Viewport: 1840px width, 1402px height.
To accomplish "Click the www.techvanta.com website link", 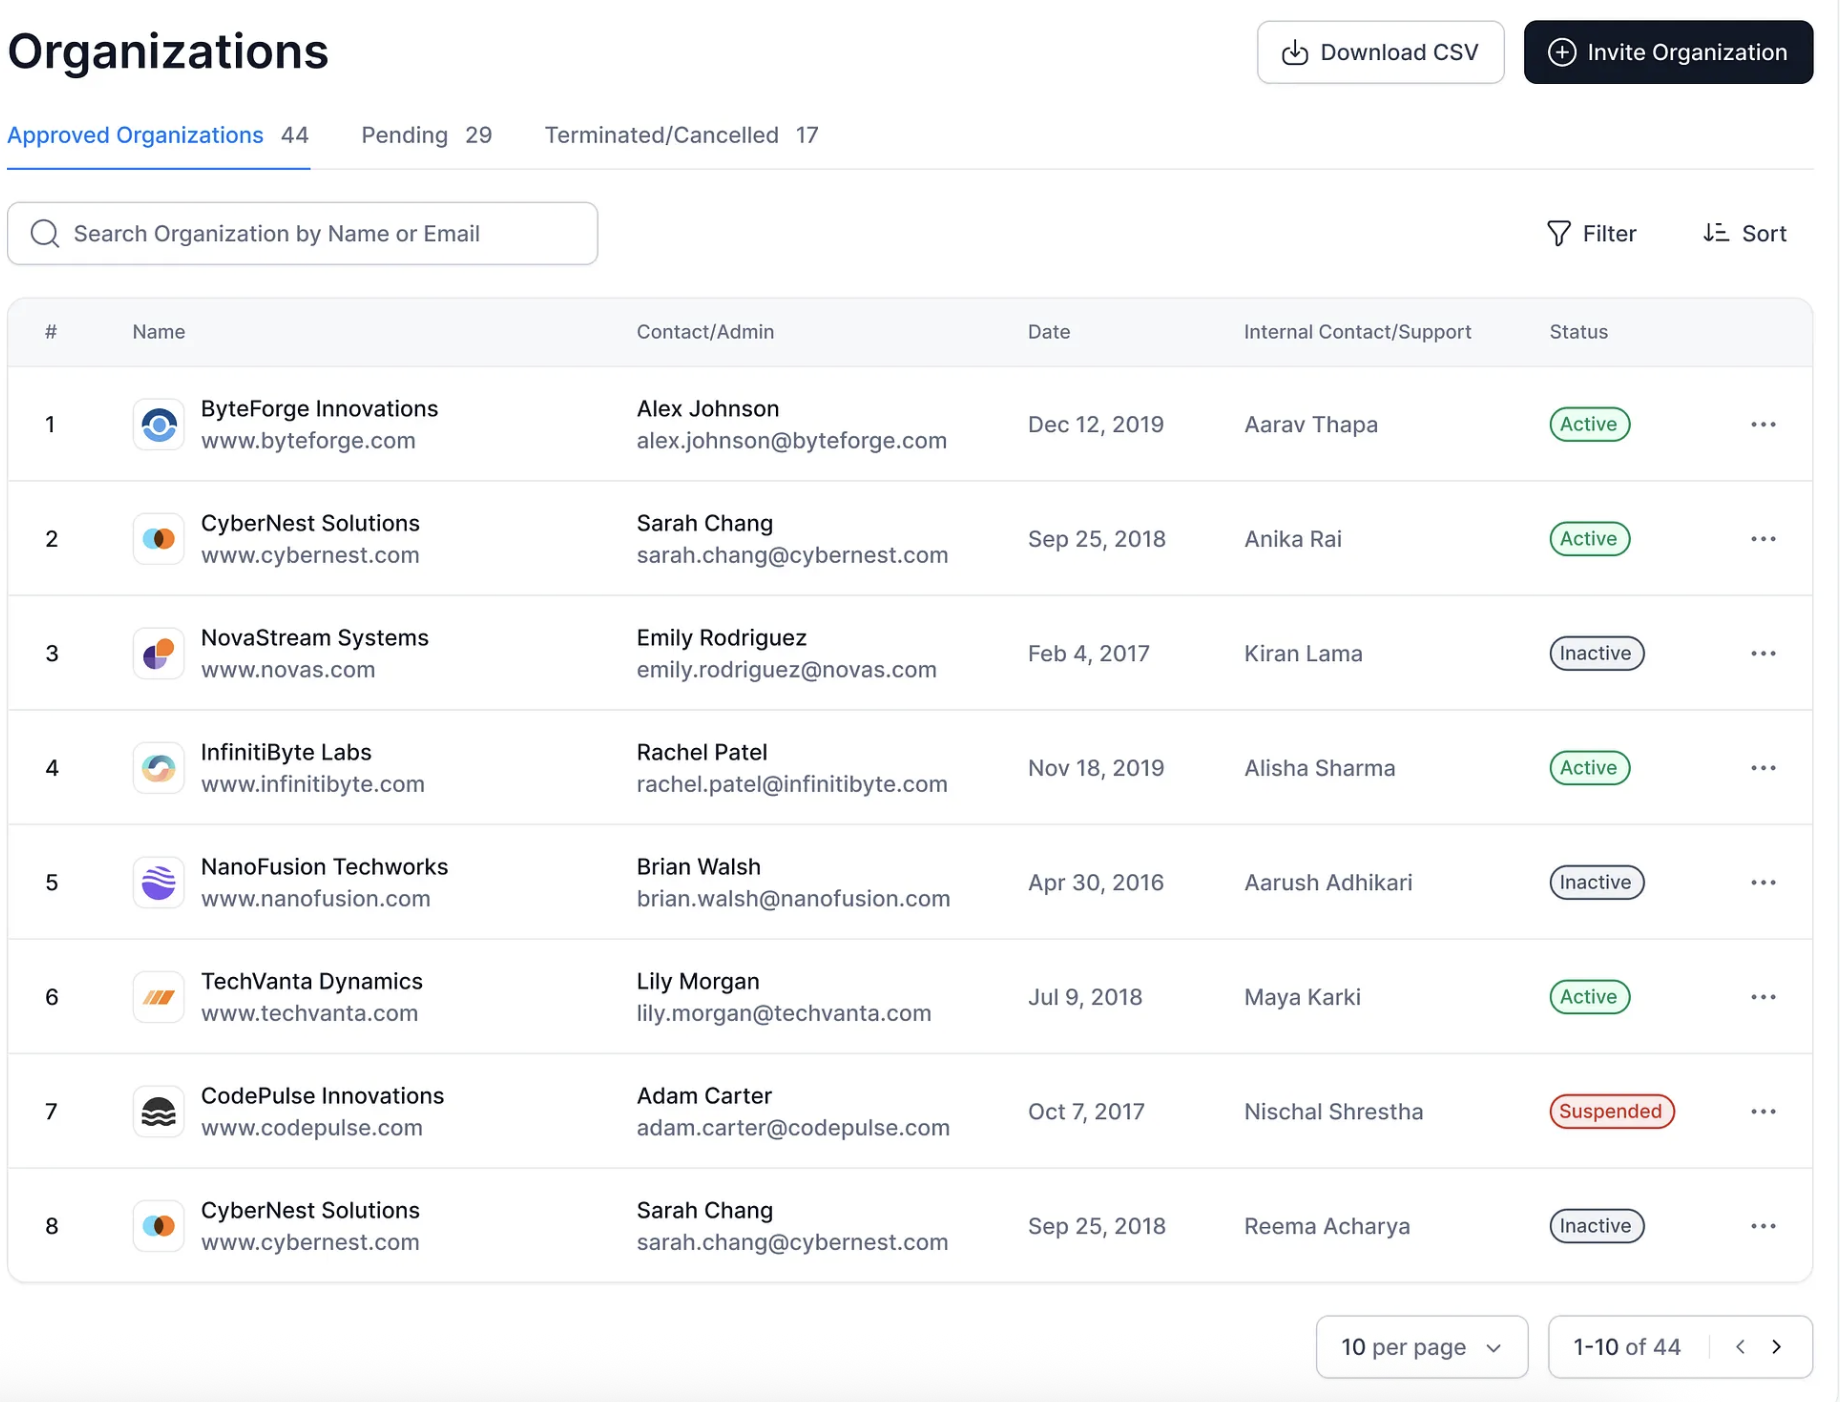I will click(x=309, y=1013).
